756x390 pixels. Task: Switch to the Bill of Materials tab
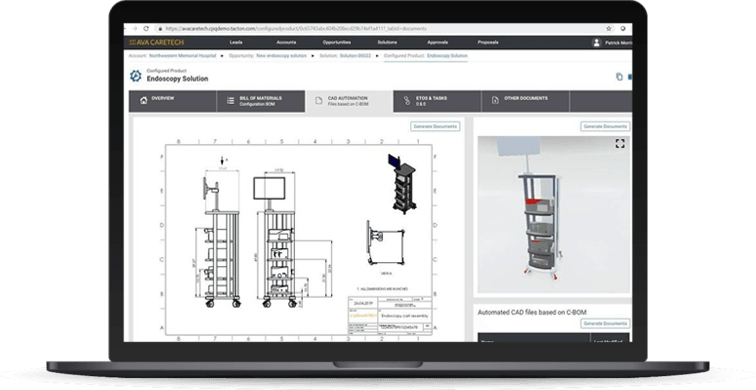click(x=261, y=101)
